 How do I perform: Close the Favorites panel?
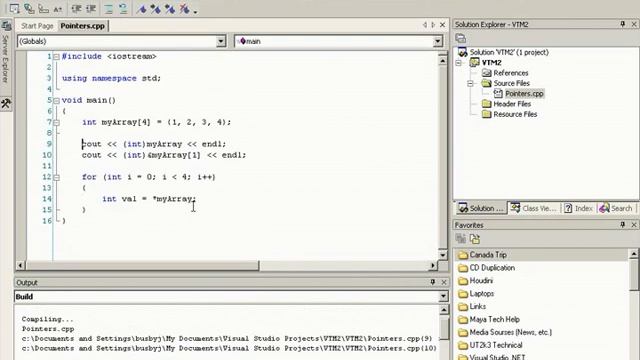click(634, 225)
